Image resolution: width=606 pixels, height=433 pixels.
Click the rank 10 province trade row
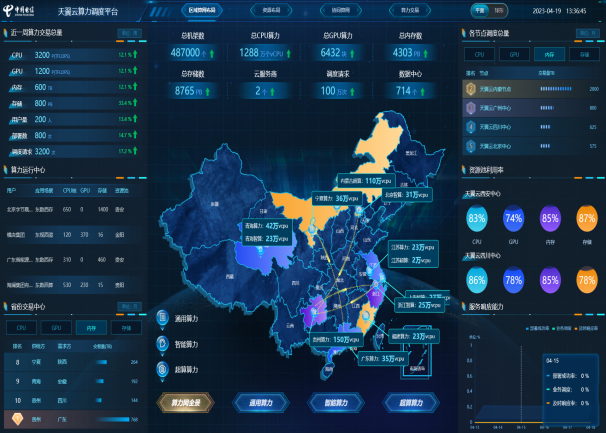[x=75, y=400]
